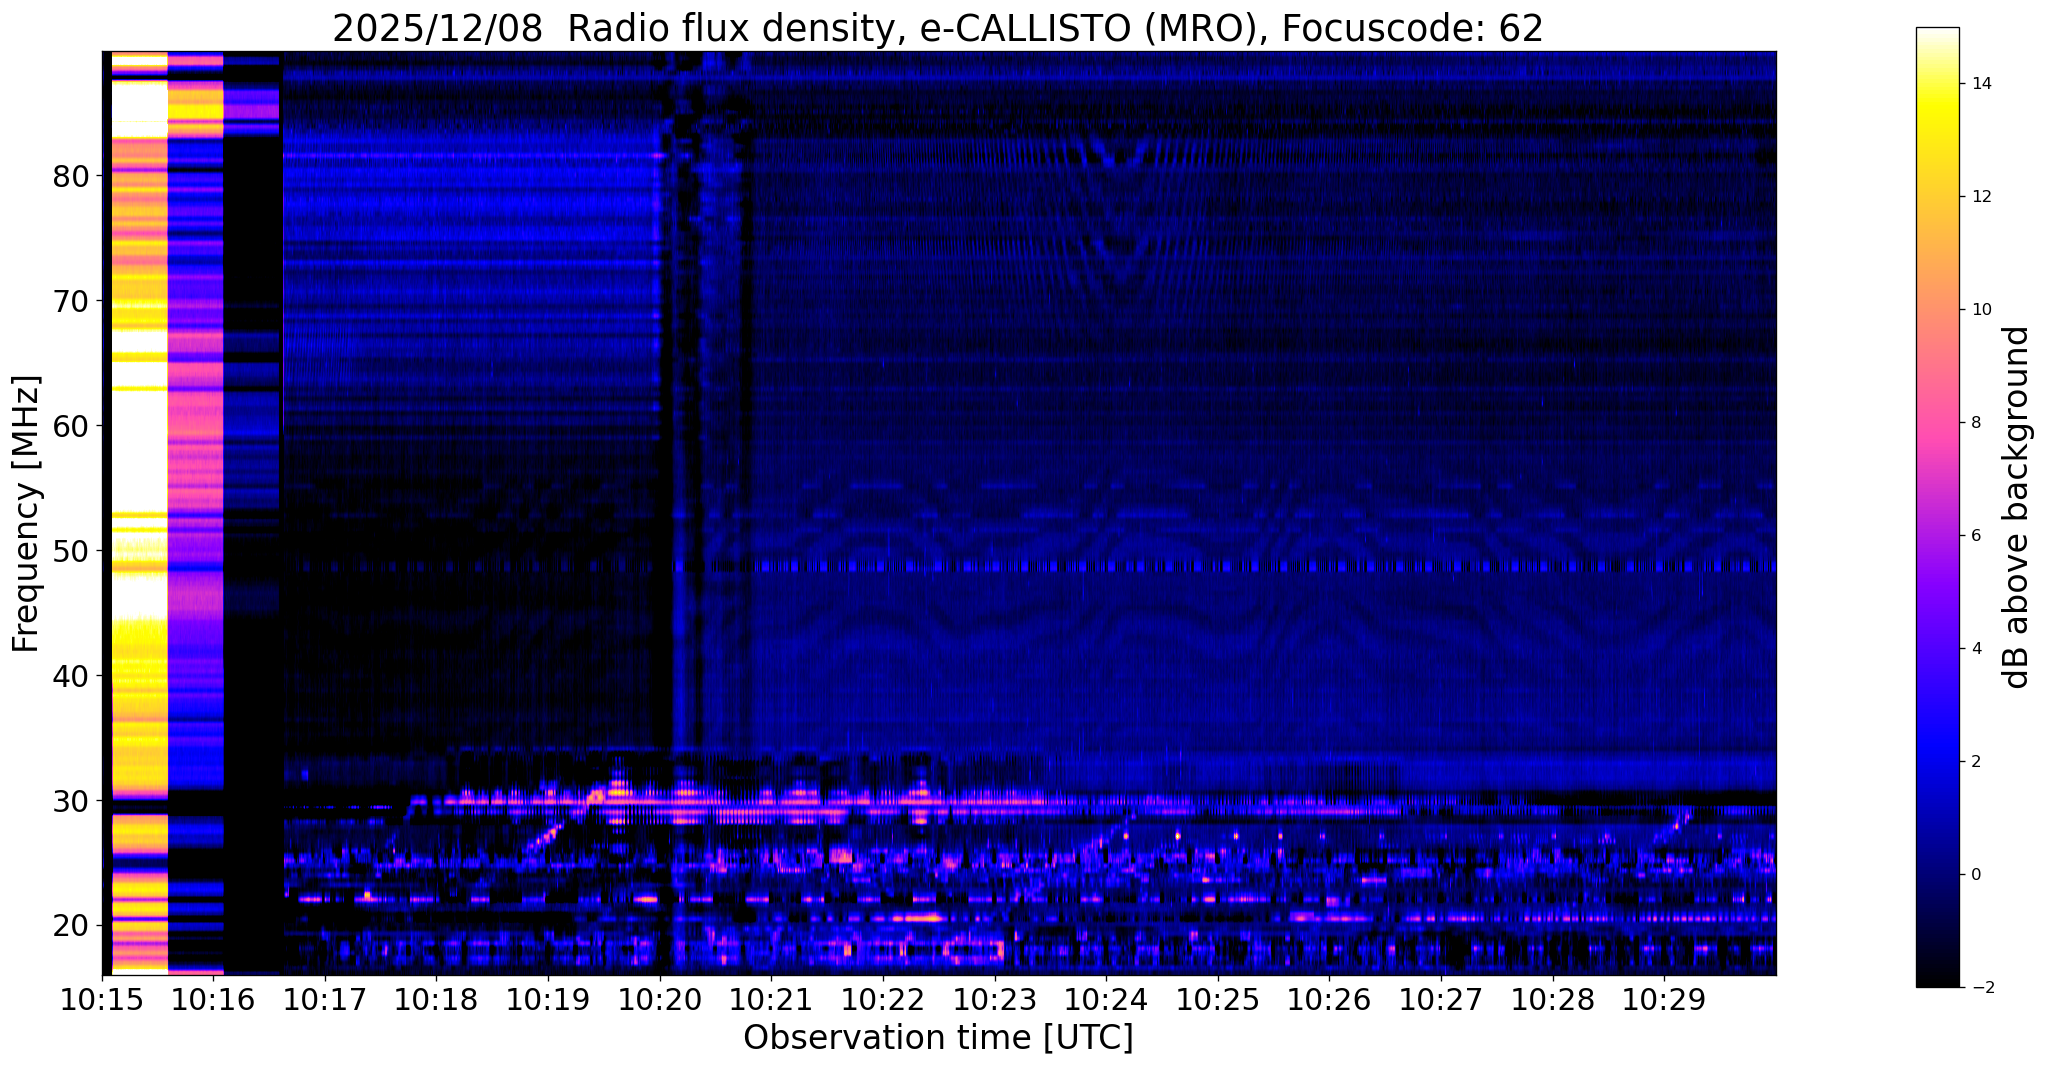2047x1067 pixels.
Task: Click the 10:29 time tick label
Action: pyautogui.click(x=1664, y=1000)
